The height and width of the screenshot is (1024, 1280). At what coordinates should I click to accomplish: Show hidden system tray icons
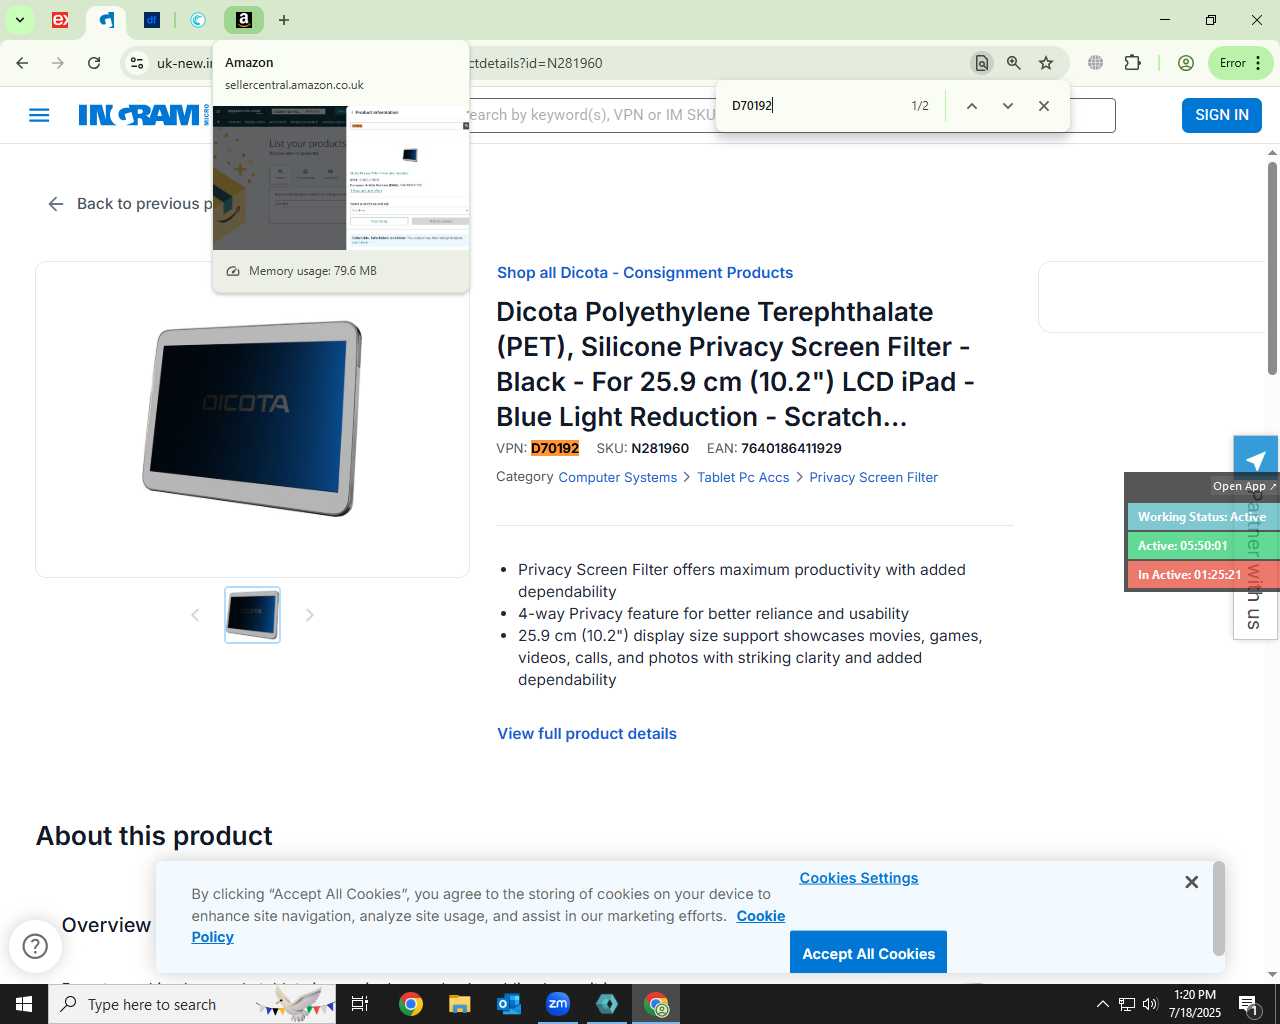coord(1102,1004)
